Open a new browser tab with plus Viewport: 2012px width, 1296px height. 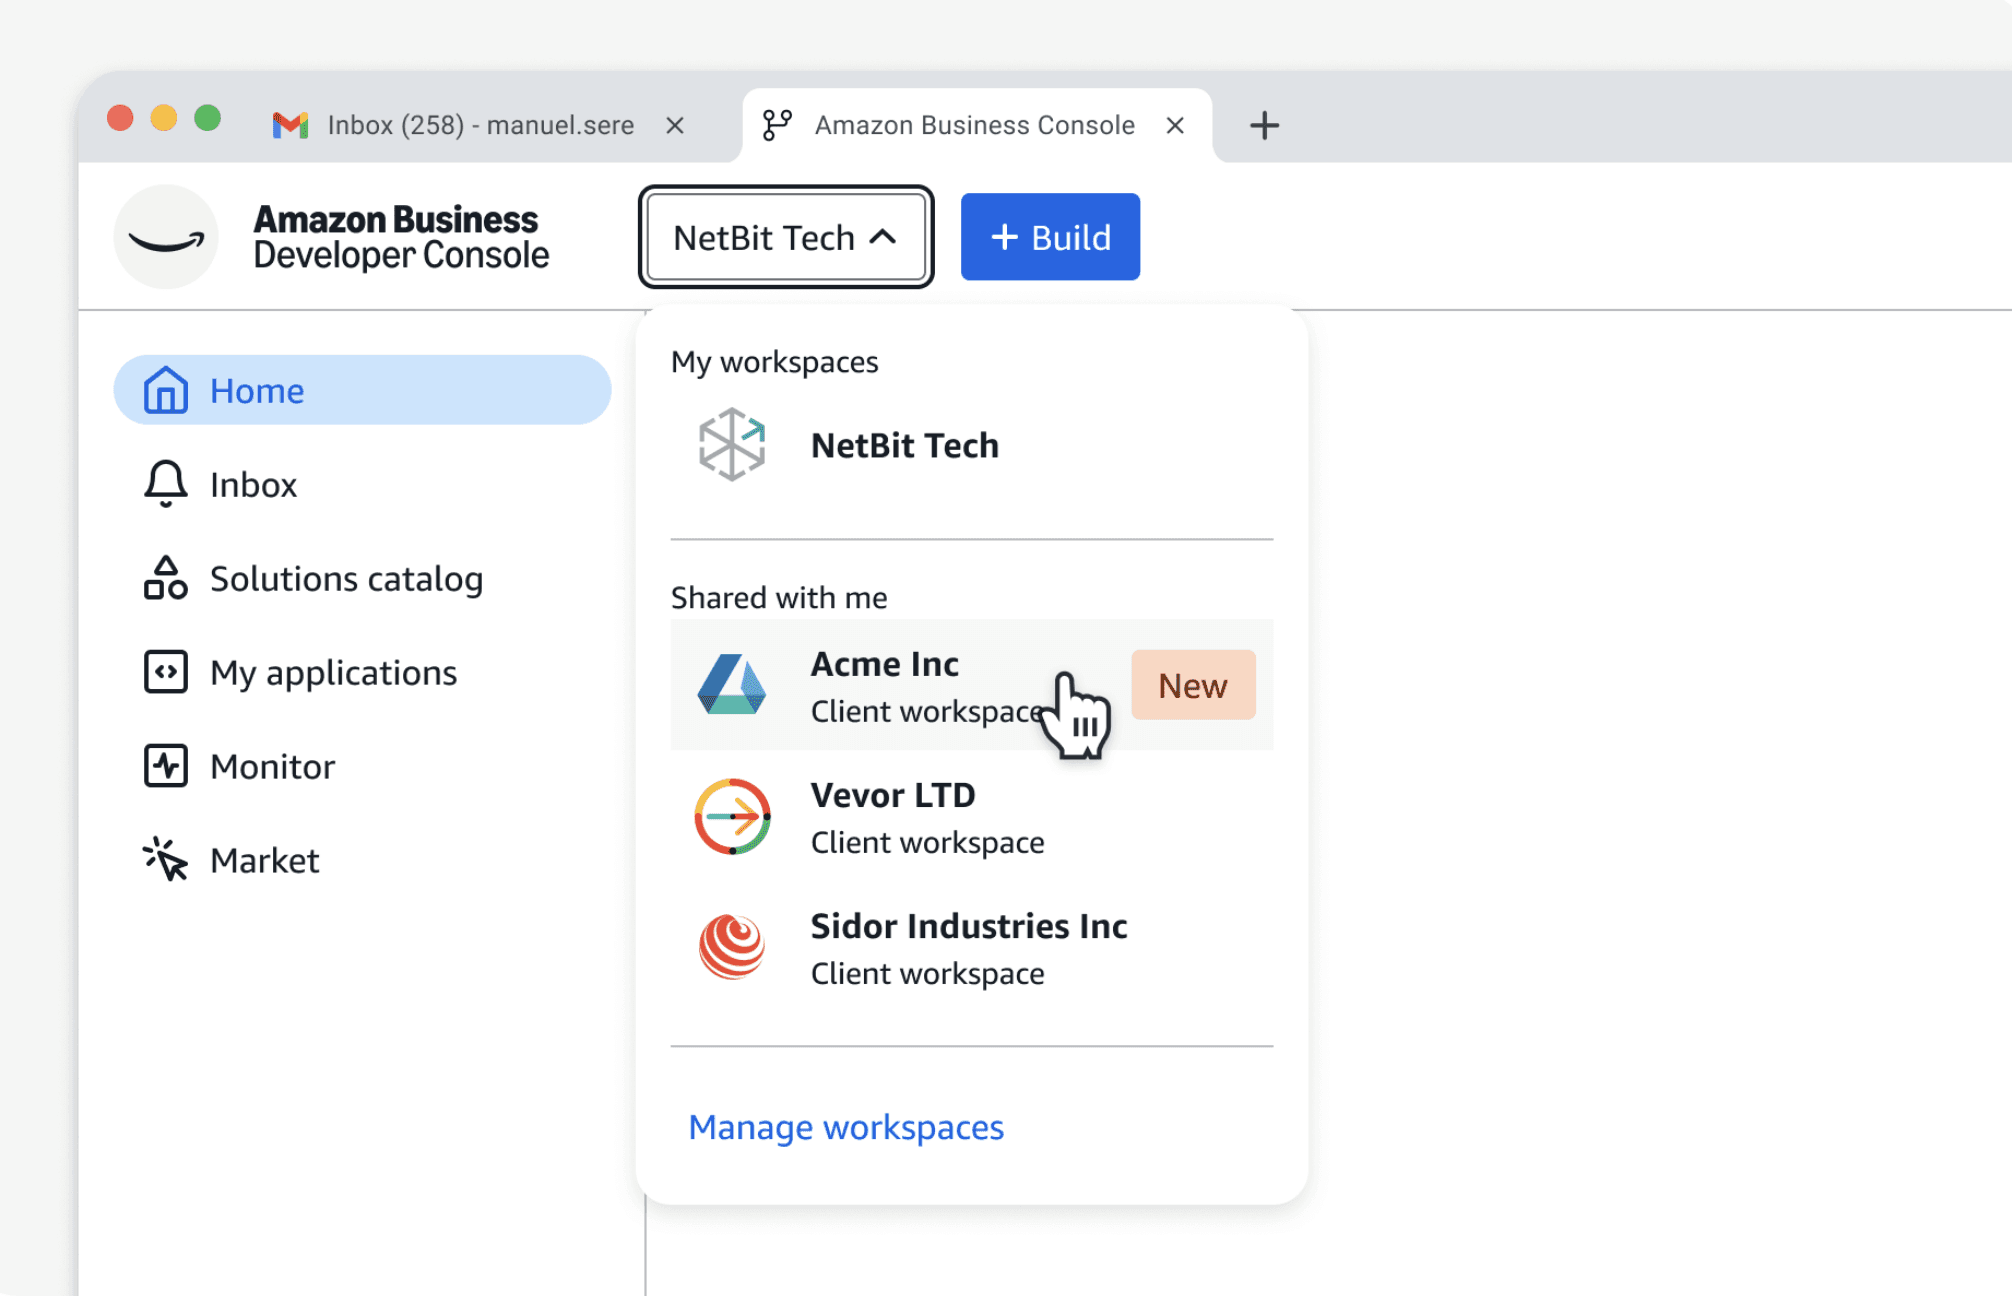coord(1264,125)
